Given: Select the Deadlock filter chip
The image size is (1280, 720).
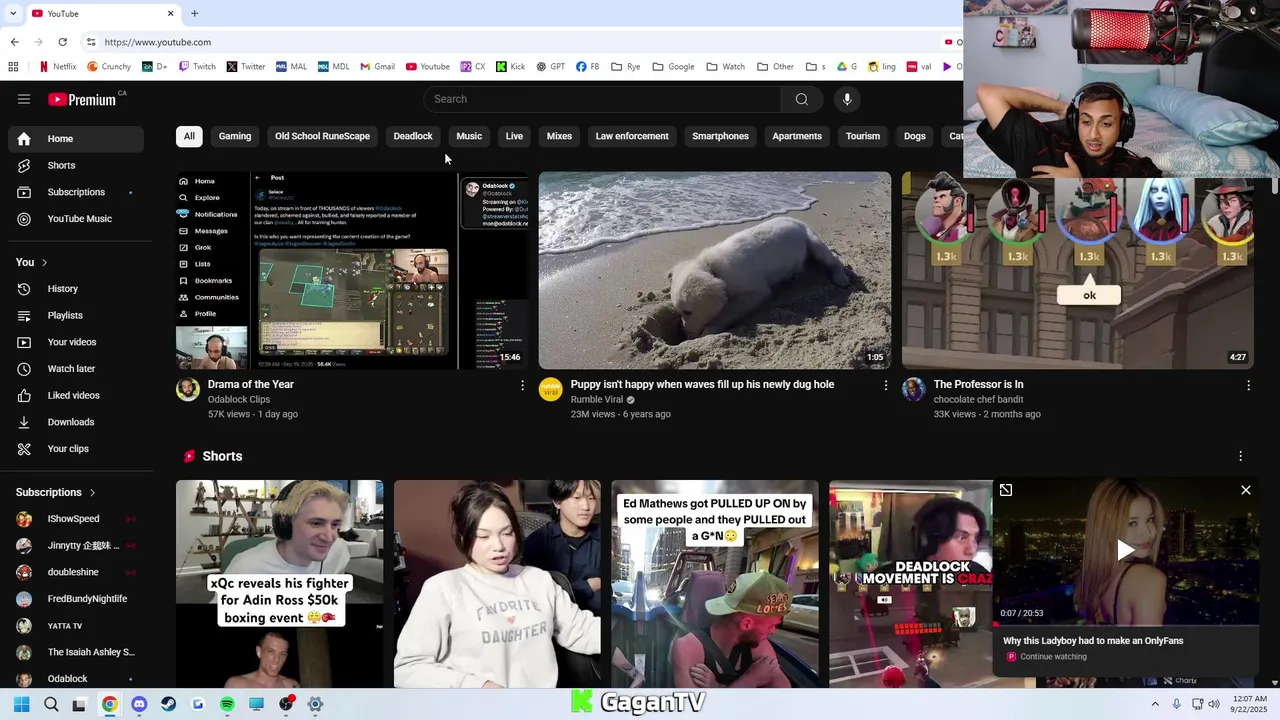Looking at the screenshot, I should point(413,136).
